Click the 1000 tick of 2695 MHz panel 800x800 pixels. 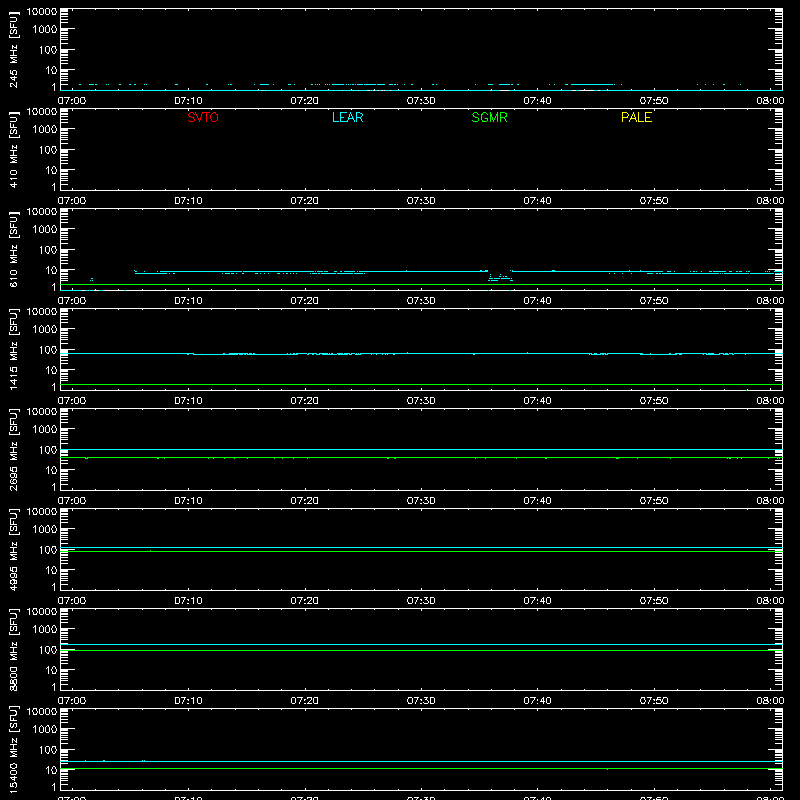[x=45, y=430]
